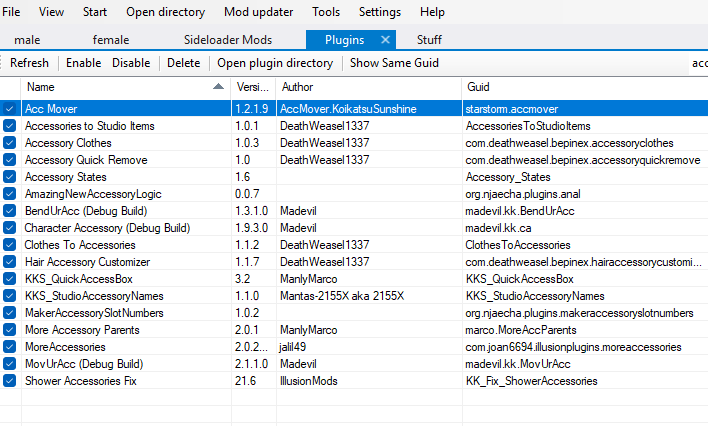
Task: Click the Delete toolbar button
Action: point(183,63)
